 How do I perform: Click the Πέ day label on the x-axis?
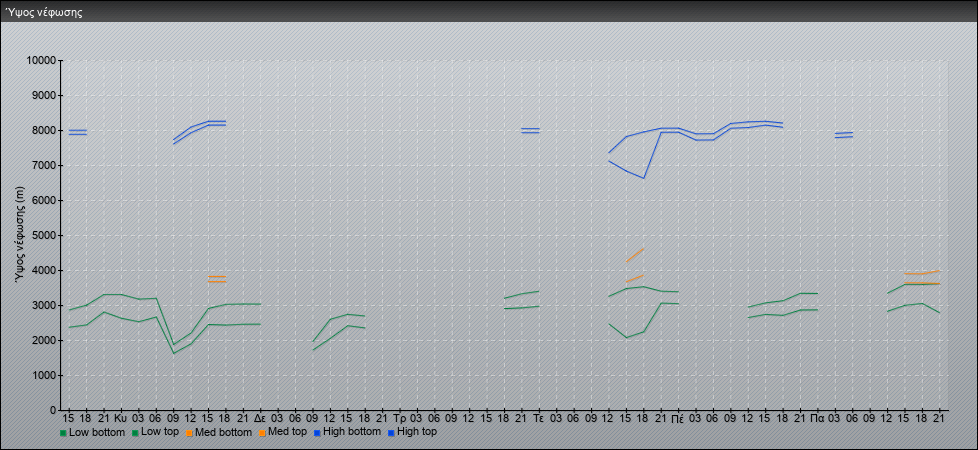coord(678,418)
